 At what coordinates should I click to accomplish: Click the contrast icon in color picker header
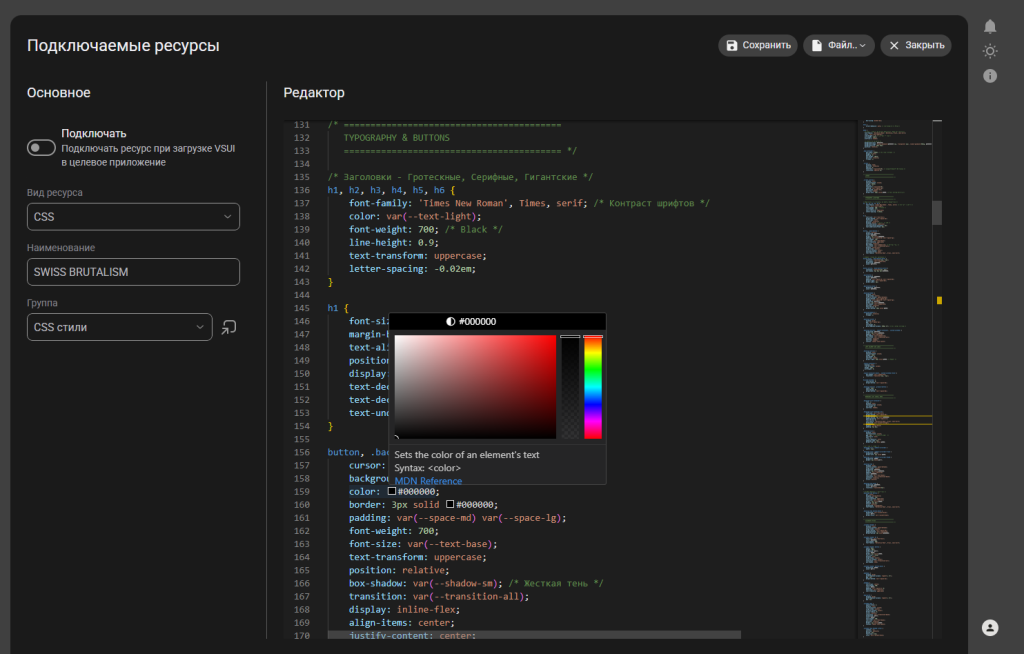450,322
